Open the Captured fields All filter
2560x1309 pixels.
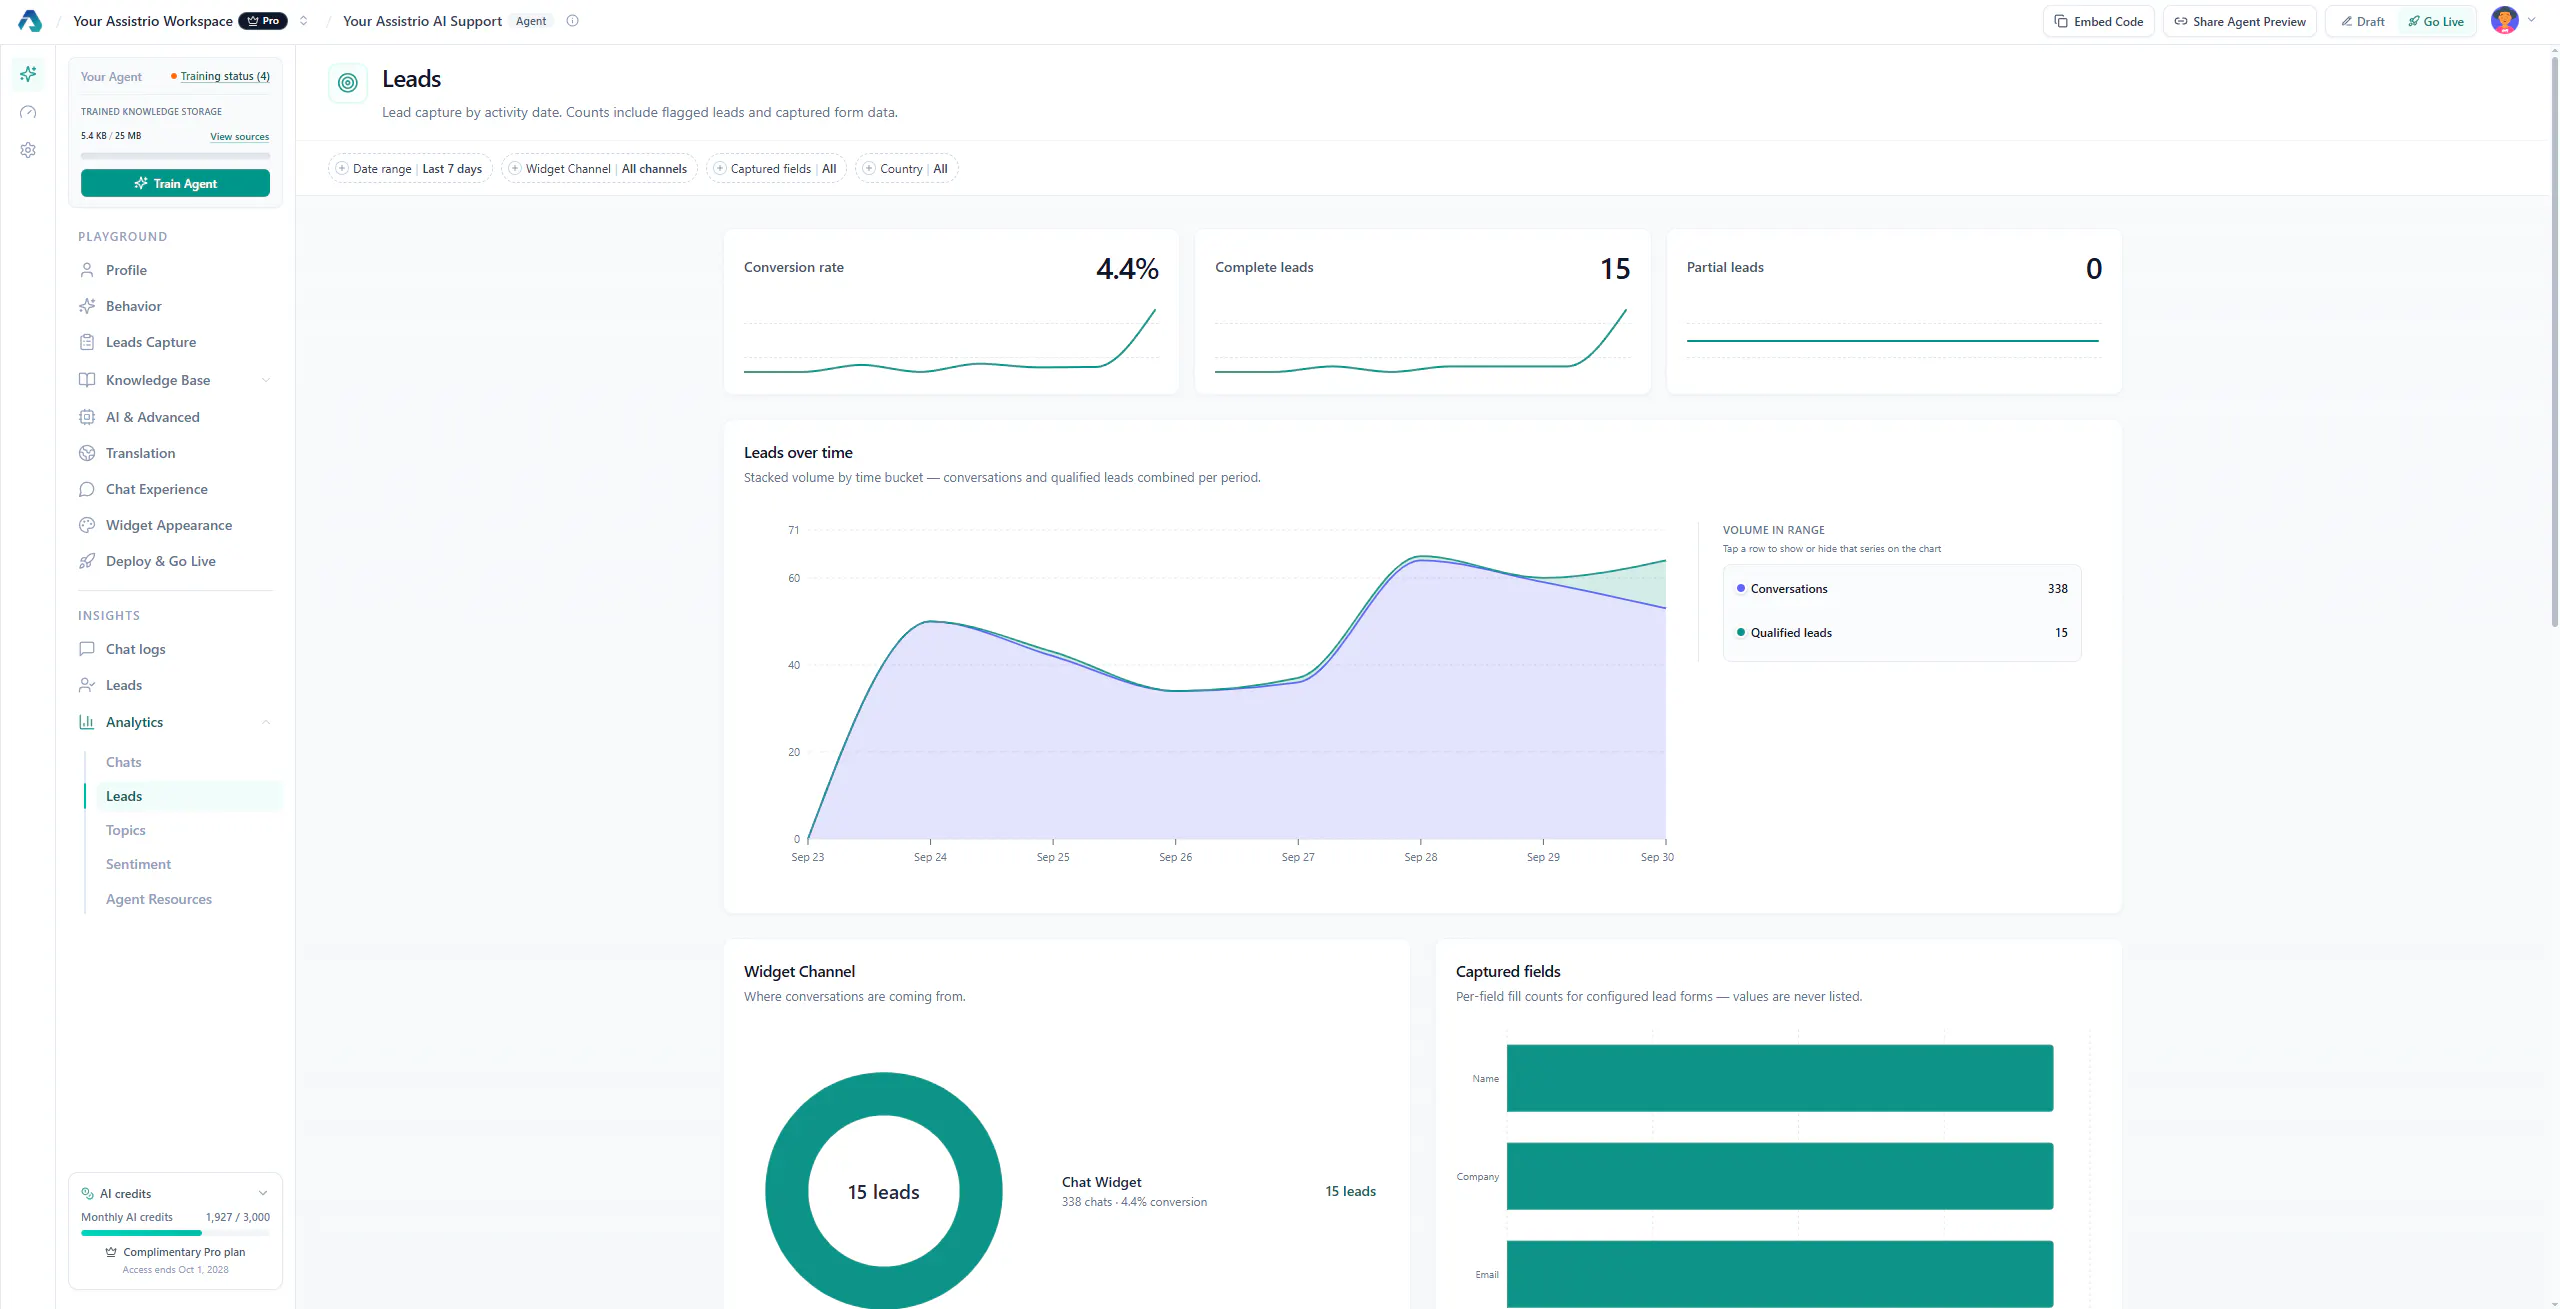pyautogui.click(x=776, y=169)
